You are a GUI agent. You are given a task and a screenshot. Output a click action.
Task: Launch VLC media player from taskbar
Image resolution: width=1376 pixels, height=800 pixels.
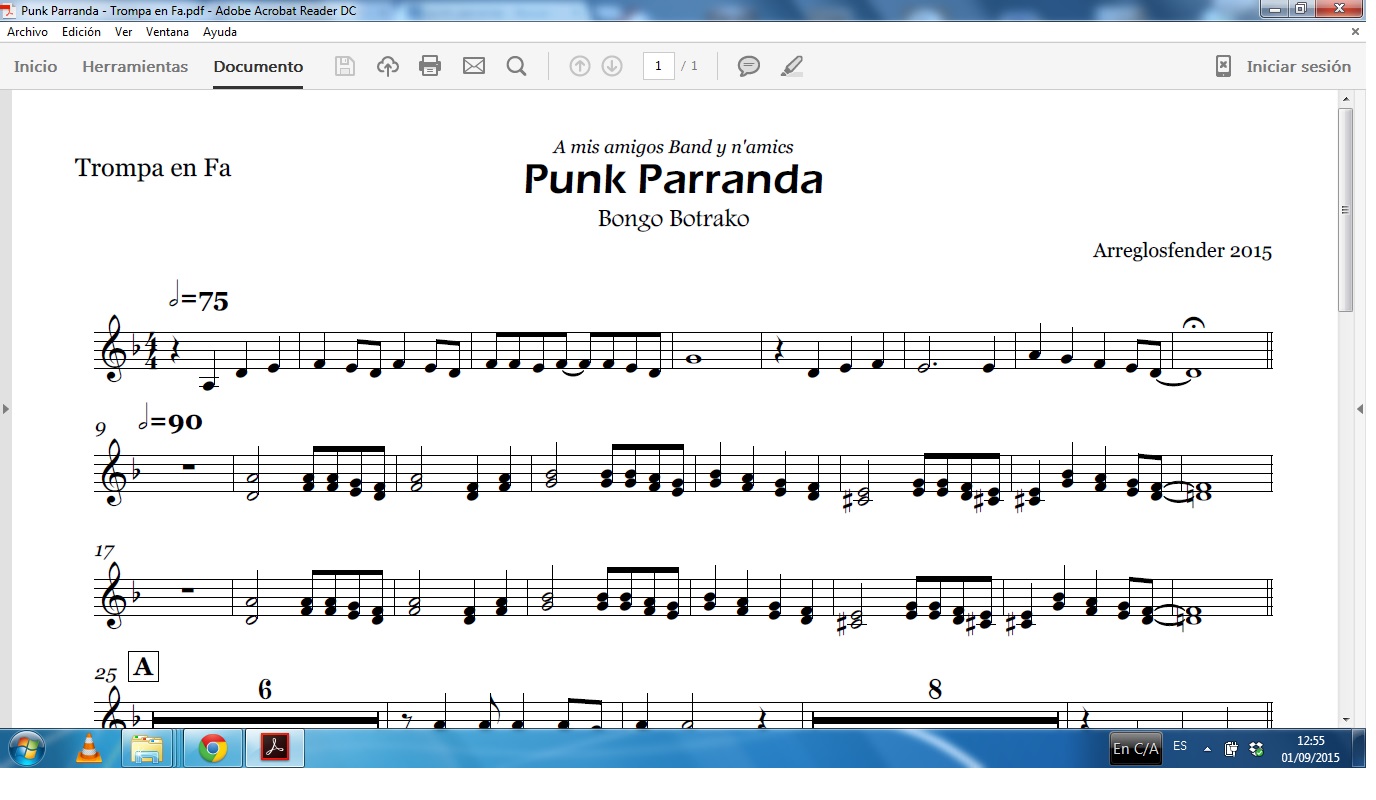[90, 748]
